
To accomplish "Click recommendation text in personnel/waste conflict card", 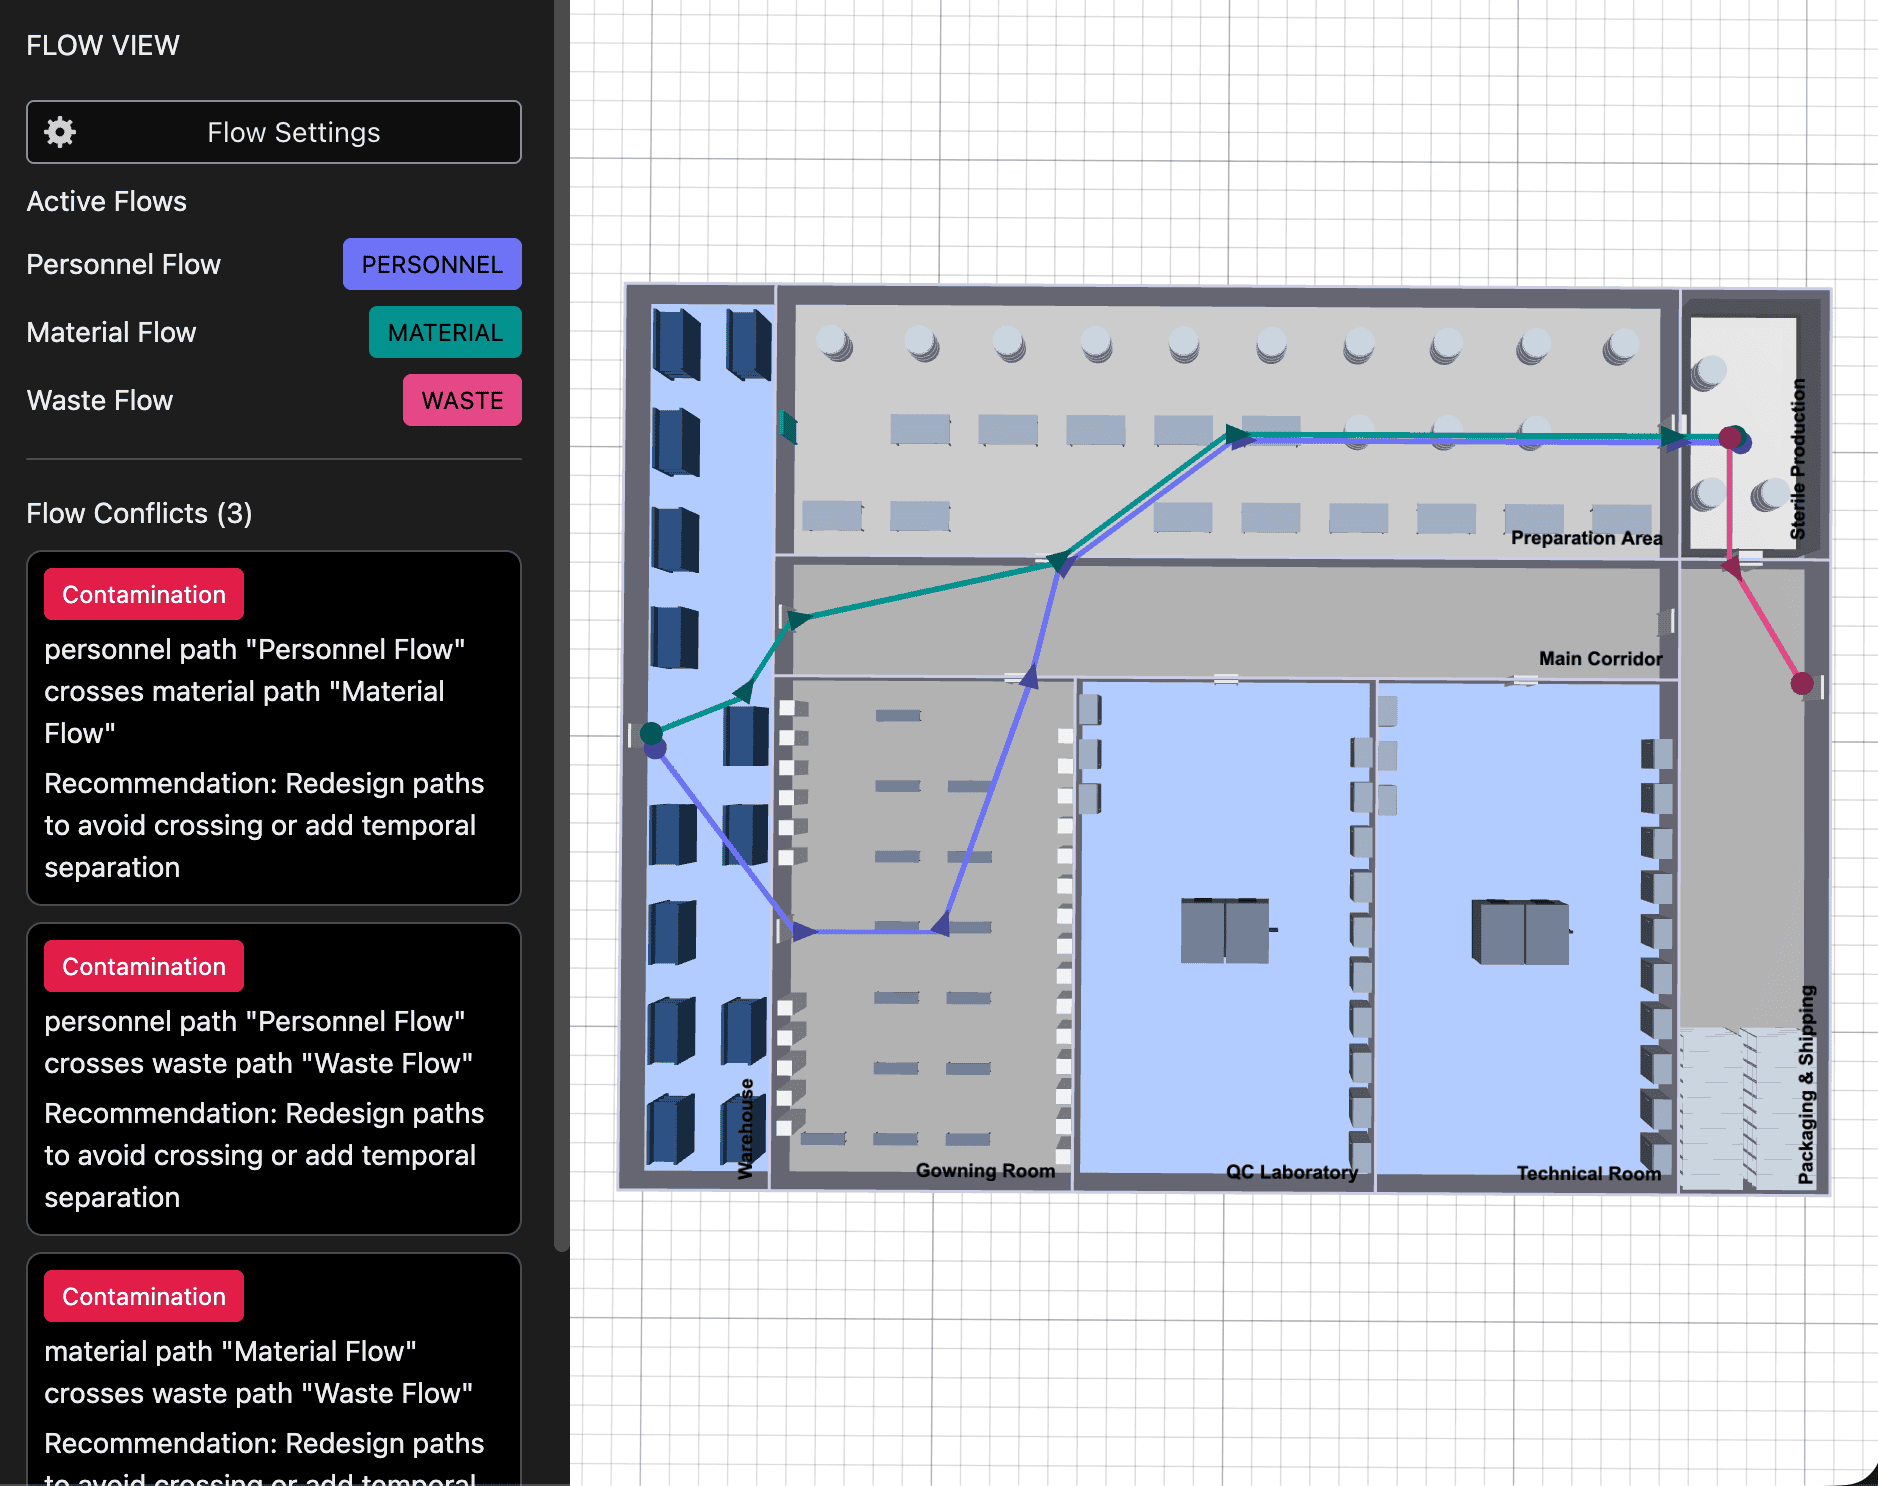I will [x=264, y=1155].
